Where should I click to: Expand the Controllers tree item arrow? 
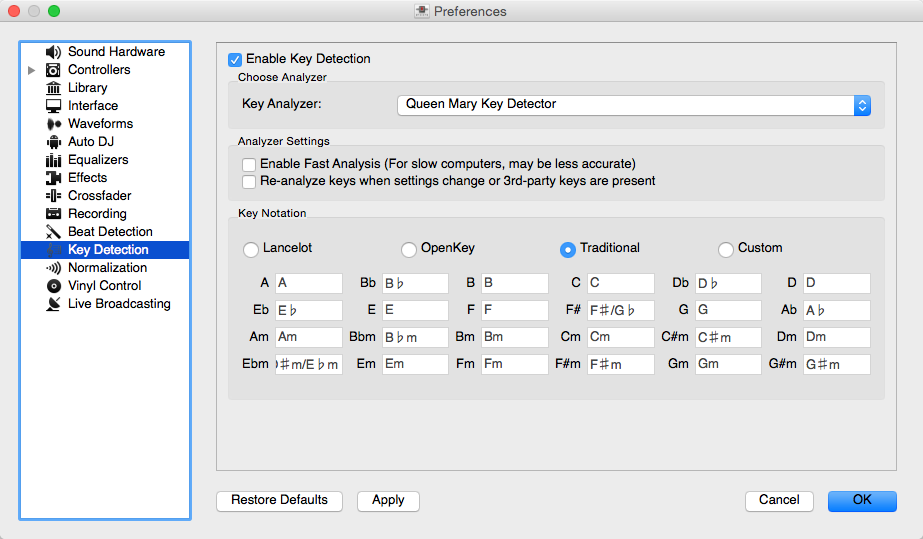click(x=32, y=70)
